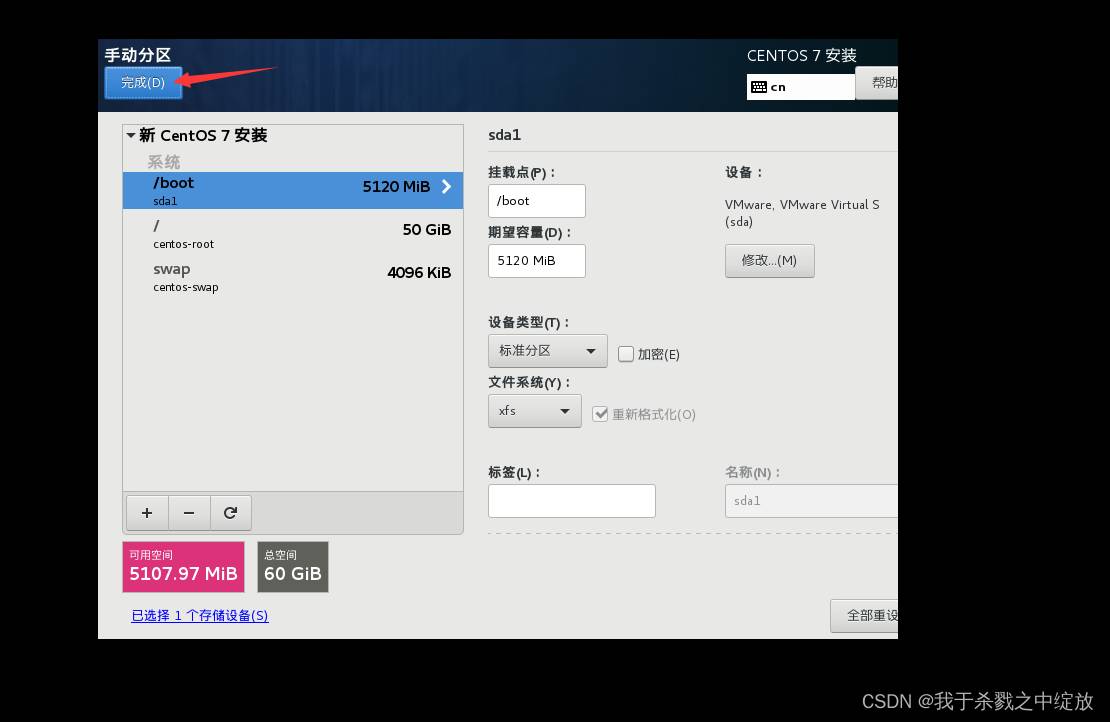This screenshot has width=1110, height=722.
Task: Select the swap centos-swap partition entry
Action: [x=292, y=277]
